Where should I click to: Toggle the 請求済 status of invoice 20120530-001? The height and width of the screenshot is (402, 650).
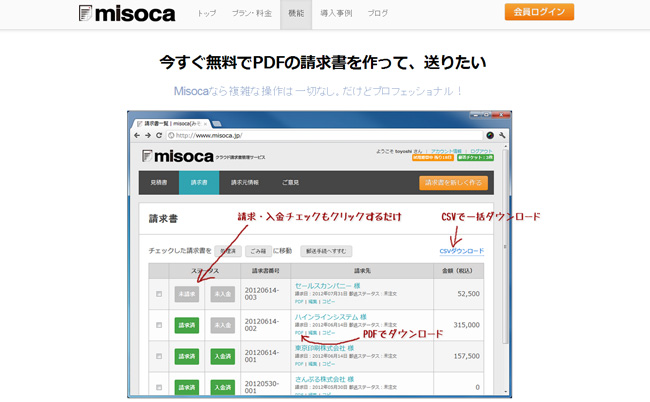pos(187,387)
